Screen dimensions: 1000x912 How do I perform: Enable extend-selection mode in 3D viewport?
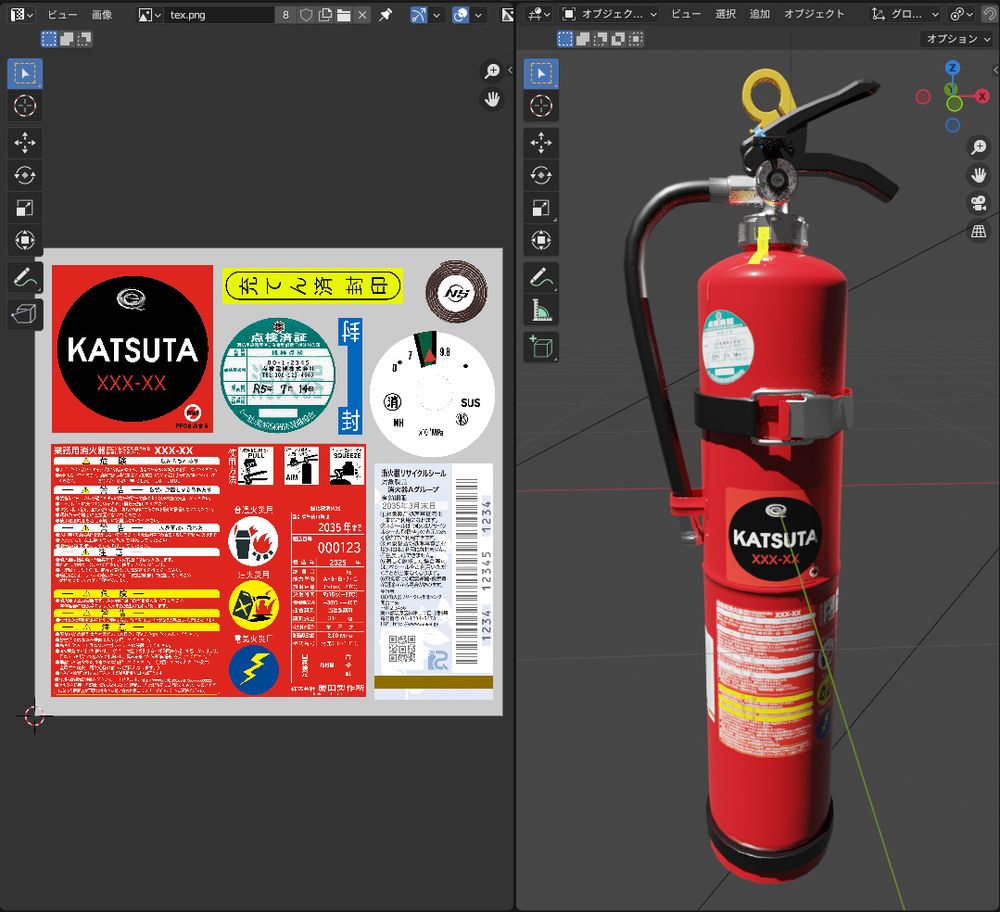pyautogui.click(x=582, y=39)
